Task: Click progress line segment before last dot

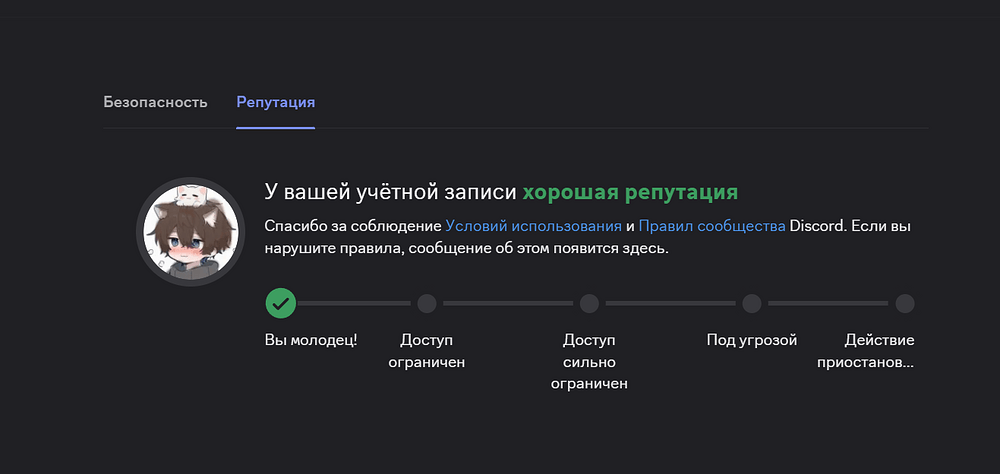Action: [x=828, y=303]
